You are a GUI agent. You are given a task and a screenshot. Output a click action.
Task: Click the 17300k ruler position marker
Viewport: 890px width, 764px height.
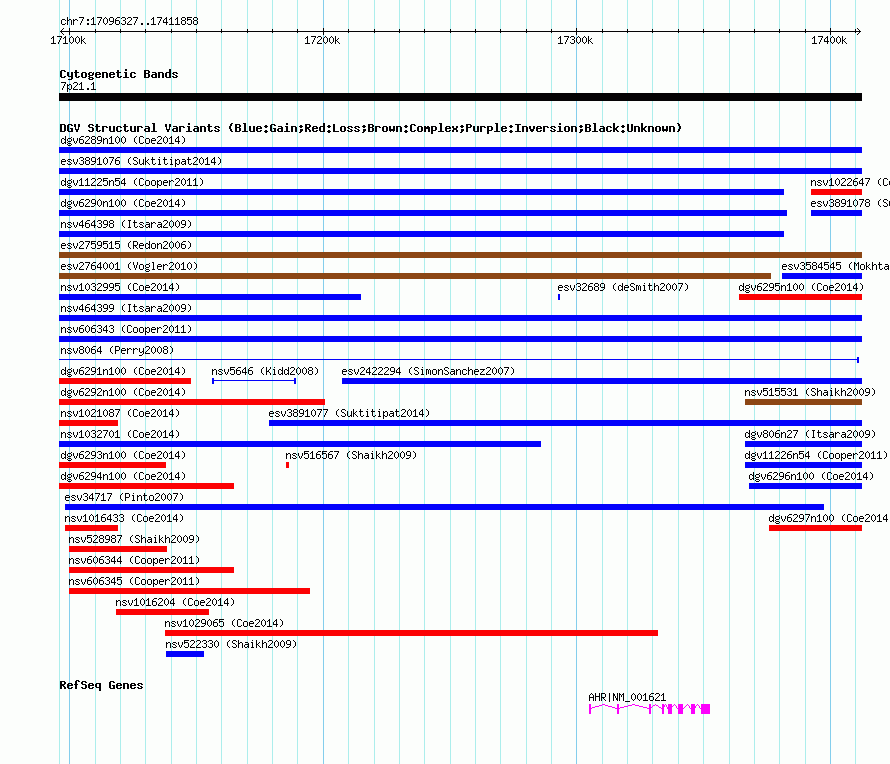[x=575, y=40]
